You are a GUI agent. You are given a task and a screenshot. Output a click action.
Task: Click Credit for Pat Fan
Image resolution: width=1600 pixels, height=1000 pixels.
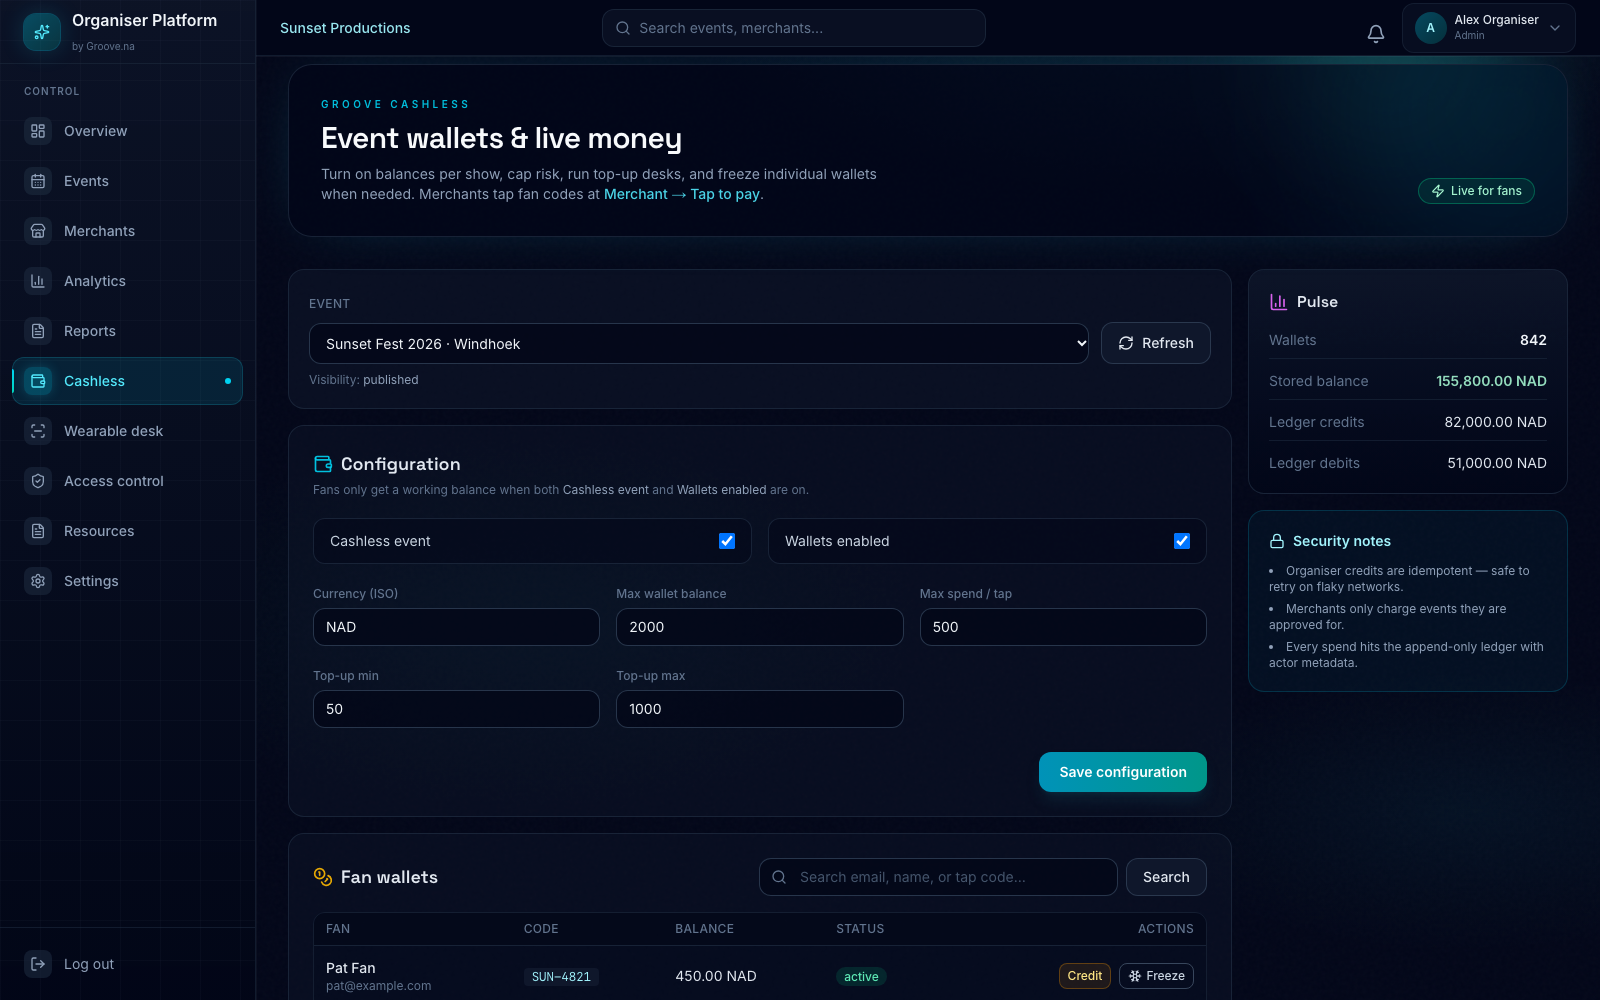click(1085, 976)
